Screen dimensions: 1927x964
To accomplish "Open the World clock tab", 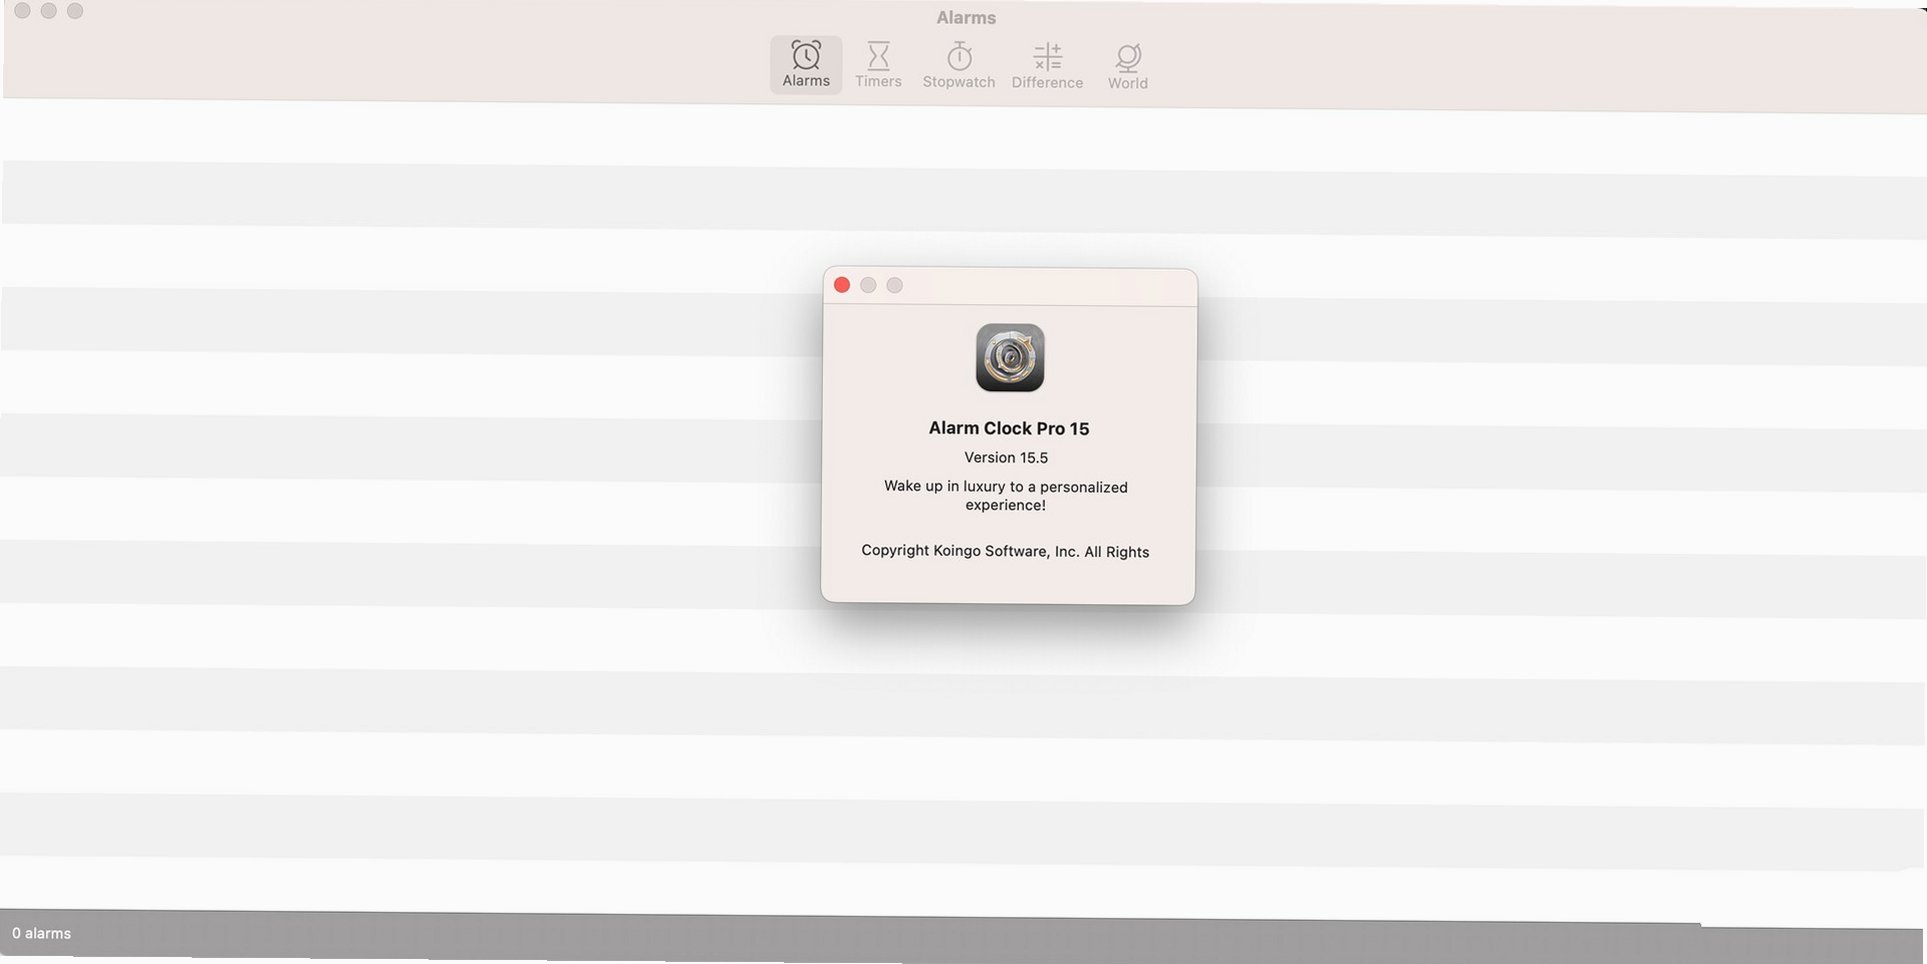I will (1127, 67).
